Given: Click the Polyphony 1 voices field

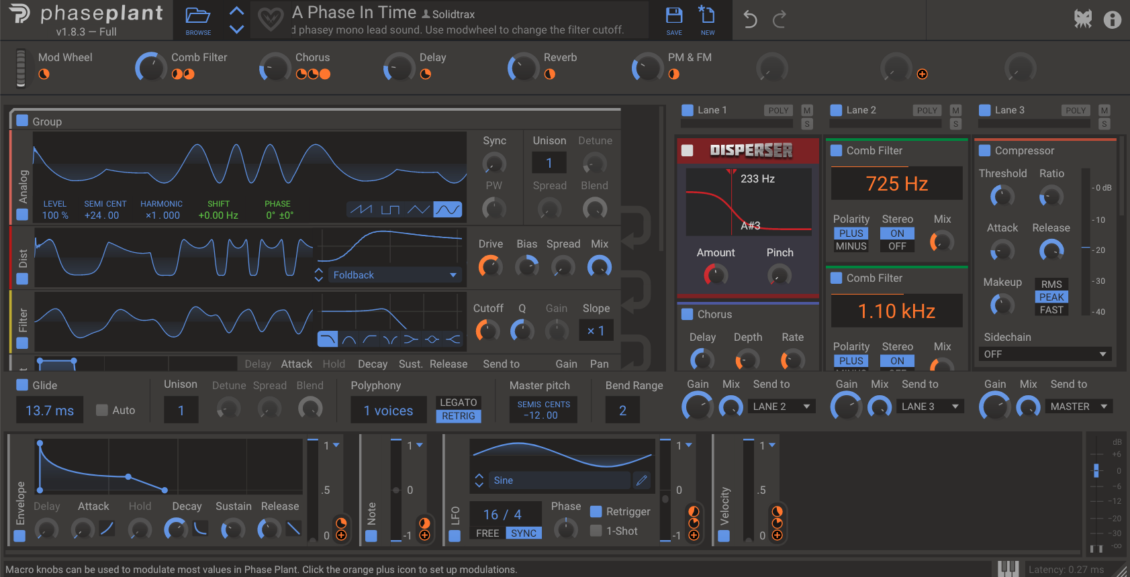Looking at the screenshot, I should point(388,411).
